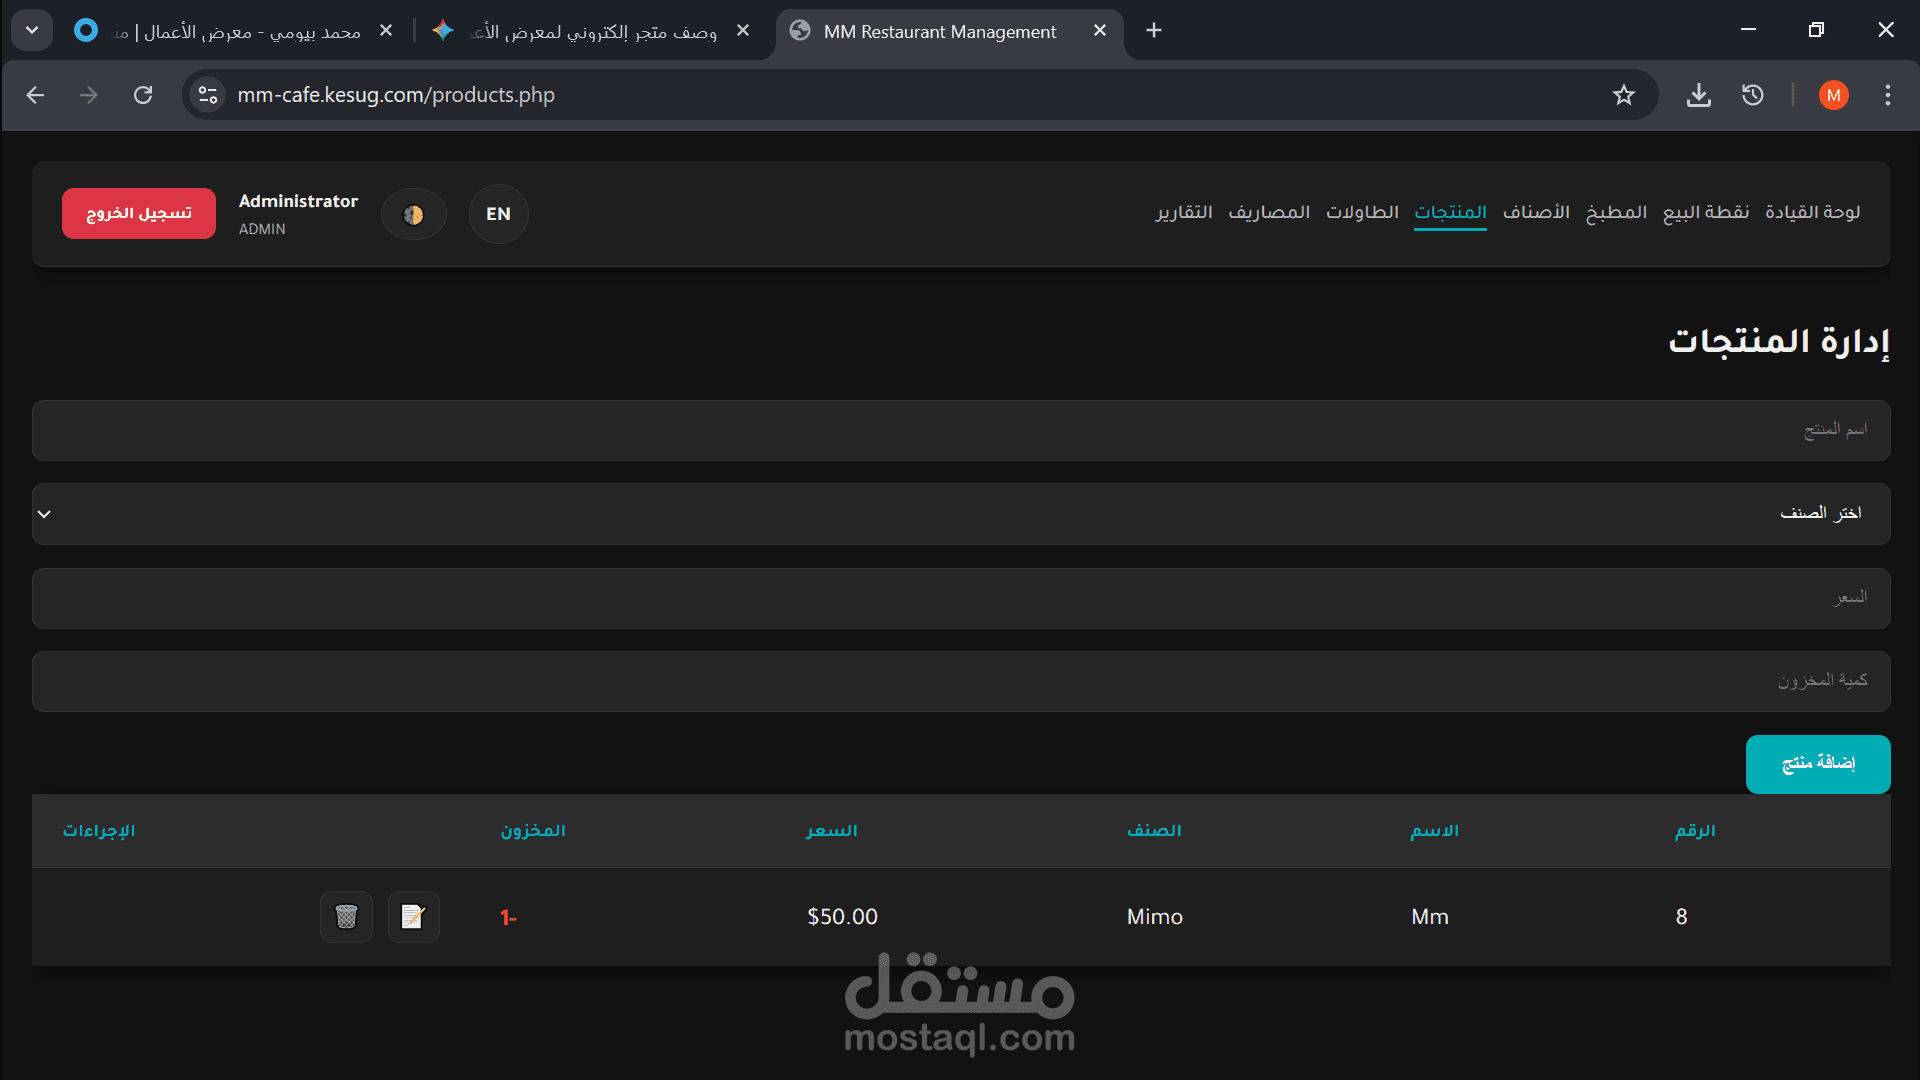
Task: Expand the اختر الصنف category dropdown
Action: coord(960,514)
